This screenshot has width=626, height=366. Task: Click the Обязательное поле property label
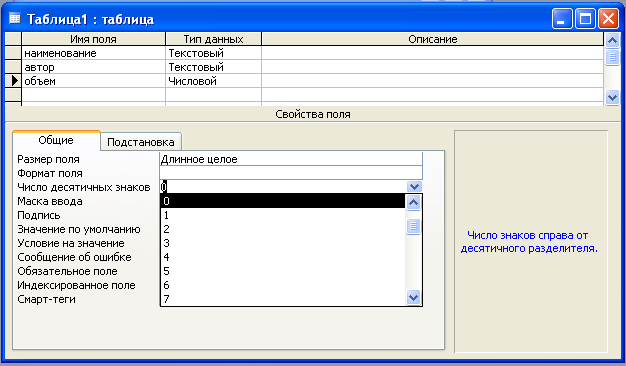point(67,271)
